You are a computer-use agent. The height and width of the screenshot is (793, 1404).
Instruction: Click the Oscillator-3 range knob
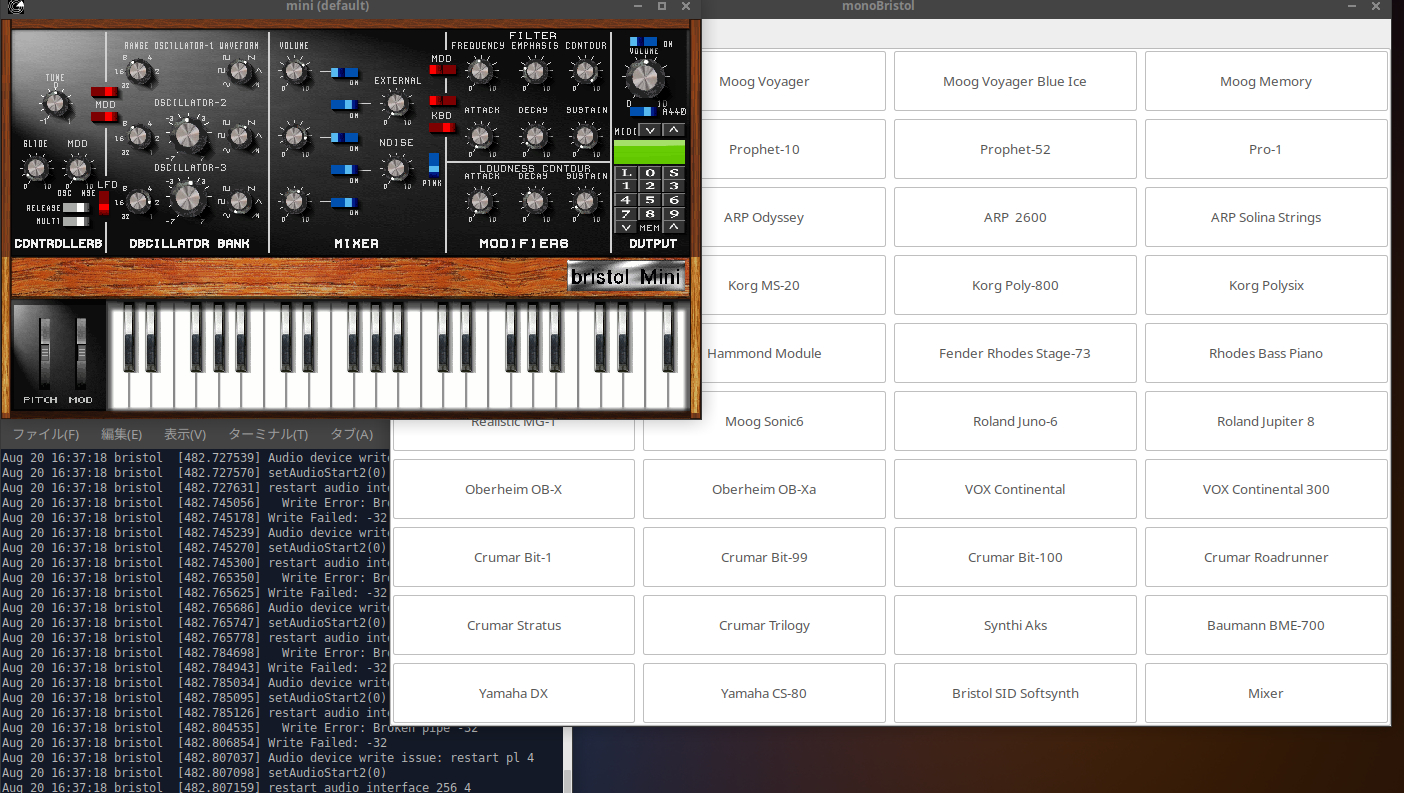[139, 203]
